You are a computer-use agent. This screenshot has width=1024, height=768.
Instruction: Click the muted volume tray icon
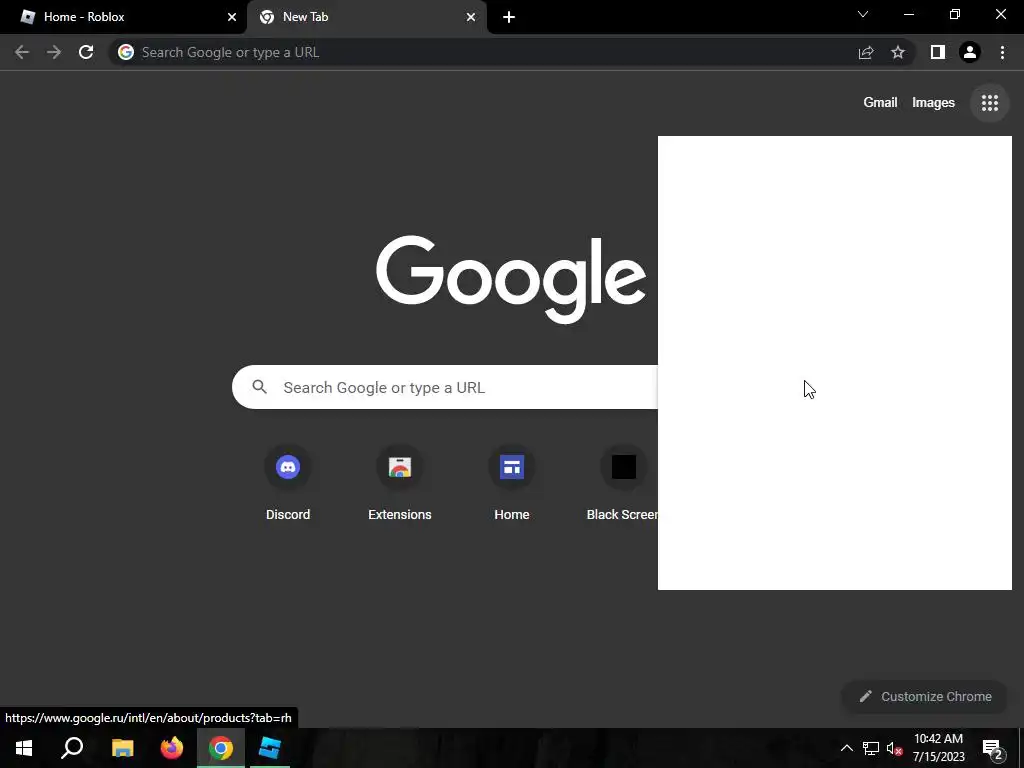(x=894, y=748)
